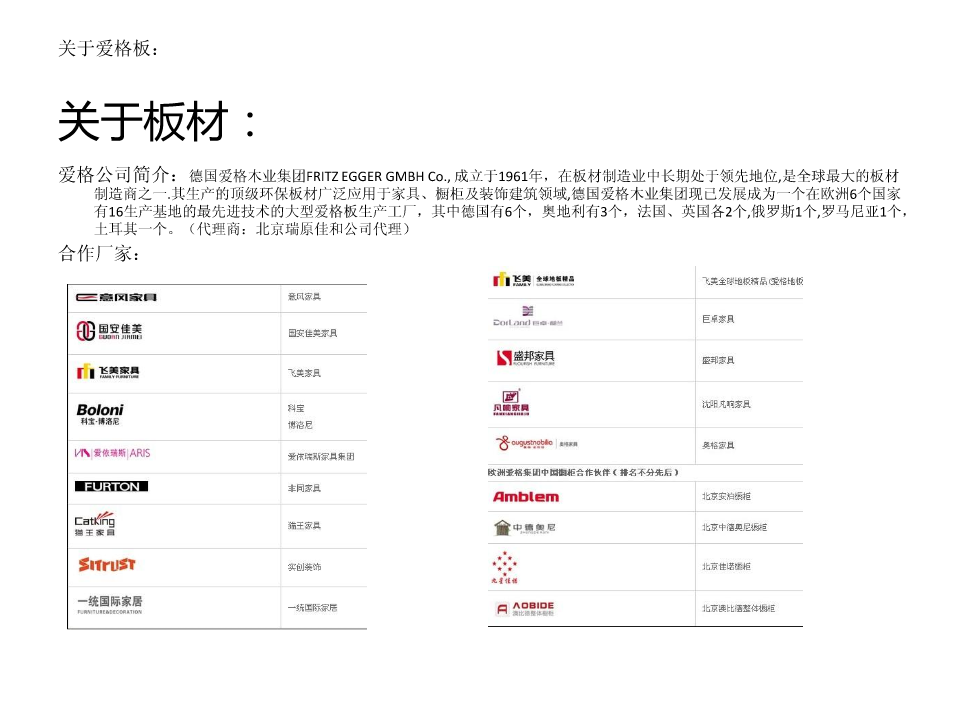Image resolution: width=960 pixels, height=720 pixels.
Task: Click the '北京佳诺橱柜' cell
Action: coord(726,567)
